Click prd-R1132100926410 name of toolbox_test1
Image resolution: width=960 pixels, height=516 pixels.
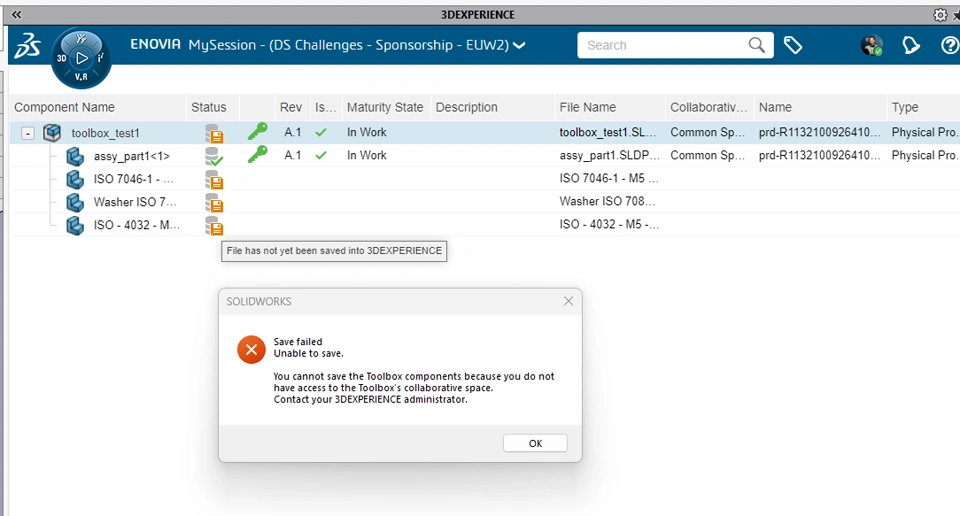[x=819, y=132]
